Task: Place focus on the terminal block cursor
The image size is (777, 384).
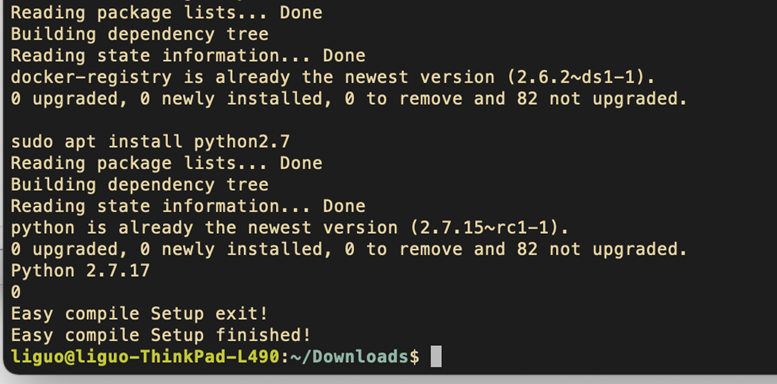Action: (x=436, y=357)
